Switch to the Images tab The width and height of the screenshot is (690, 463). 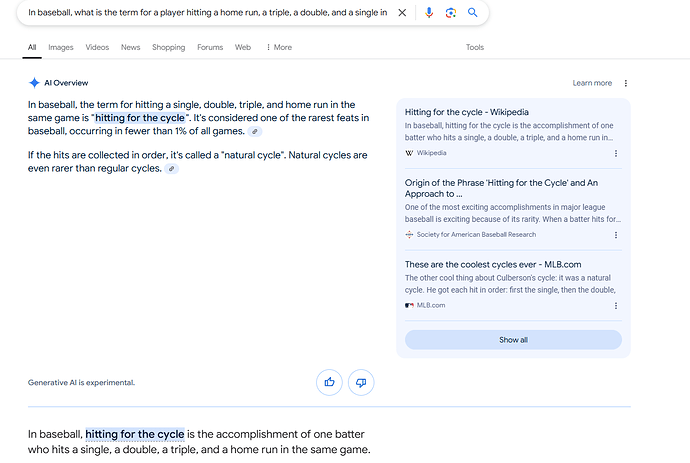61,47
